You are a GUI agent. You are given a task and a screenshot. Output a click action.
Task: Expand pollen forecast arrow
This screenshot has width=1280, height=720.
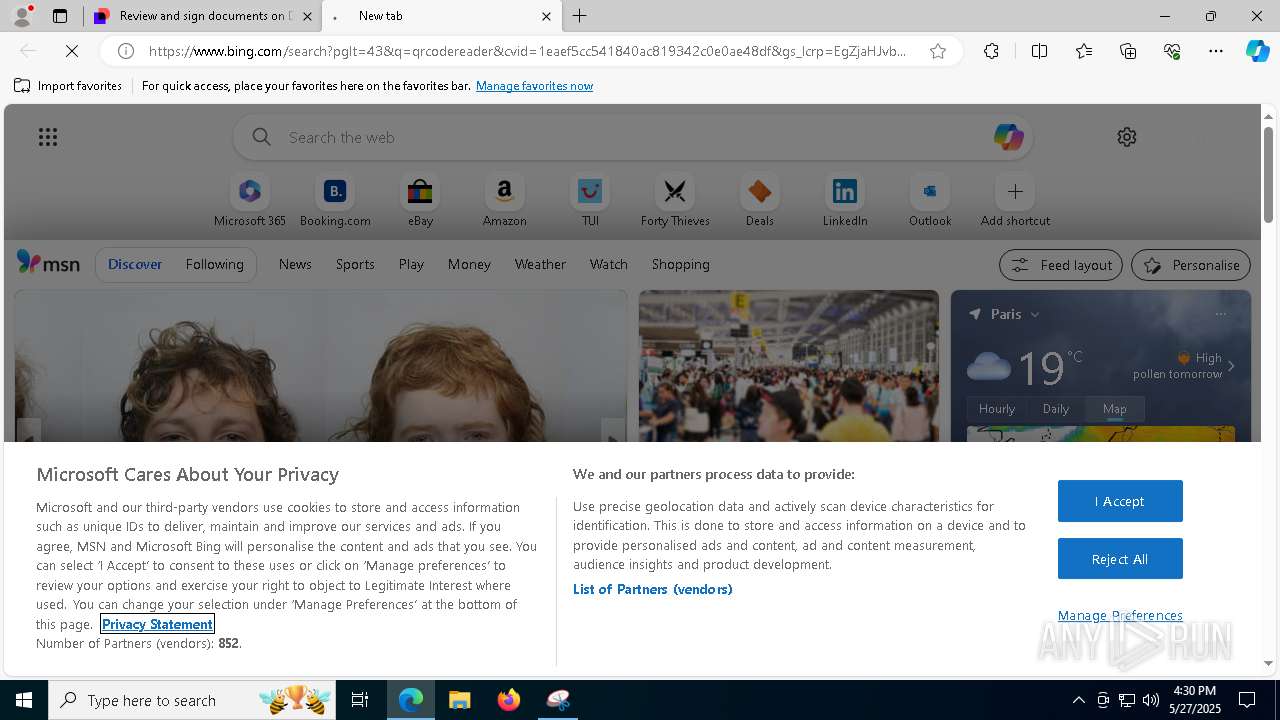pos(1231,366)
